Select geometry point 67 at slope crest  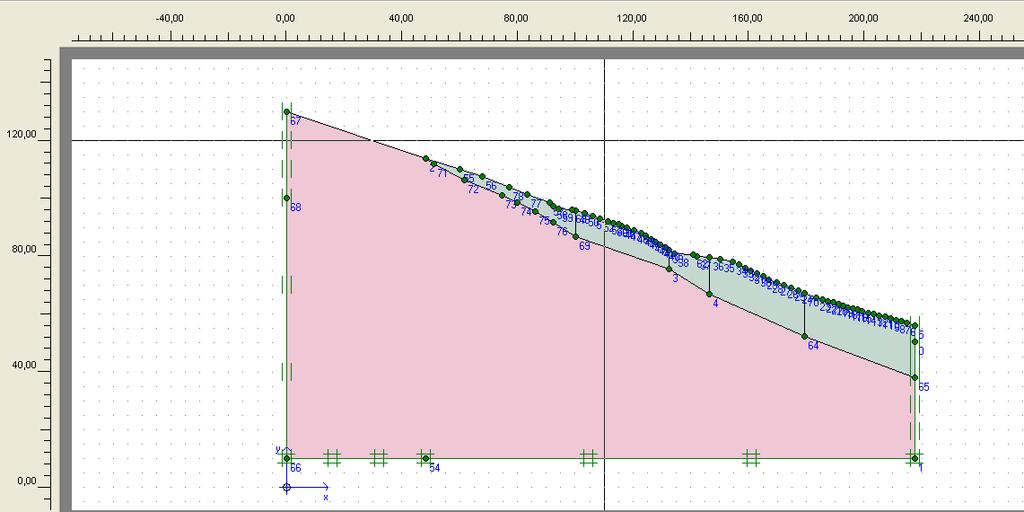coord(287,112)
